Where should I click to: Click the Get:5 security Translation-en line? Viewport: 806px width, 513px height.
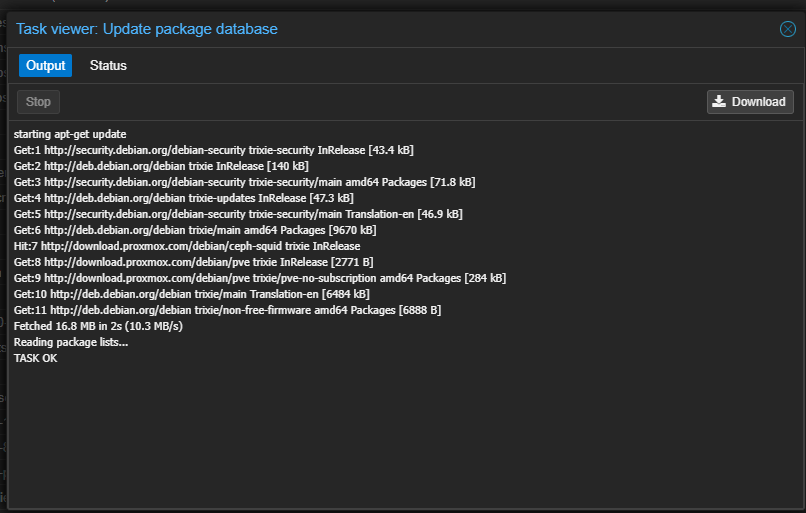(238, 214)
